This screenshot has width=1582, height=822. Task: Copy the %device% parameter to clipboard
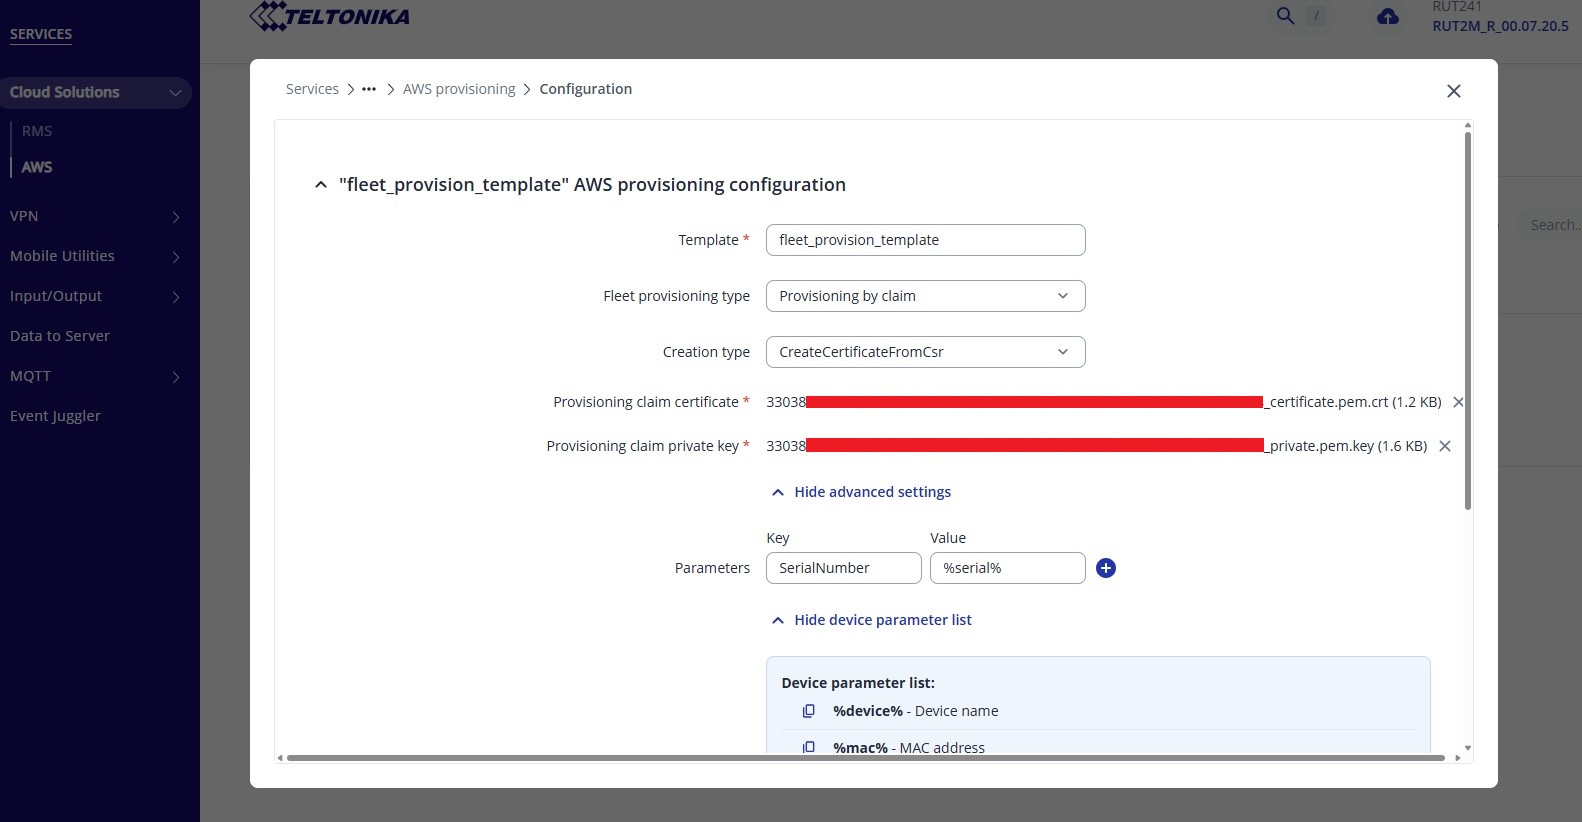click(808, 711)
